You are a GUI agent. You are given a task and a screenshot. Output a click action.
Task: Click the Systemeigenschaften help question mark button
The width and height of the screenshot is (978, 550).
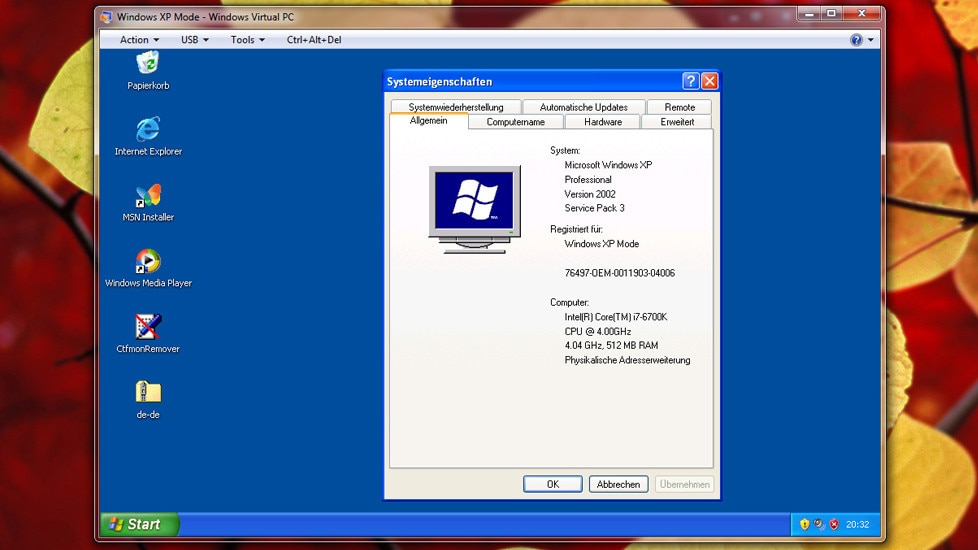(x=690, y=81)
